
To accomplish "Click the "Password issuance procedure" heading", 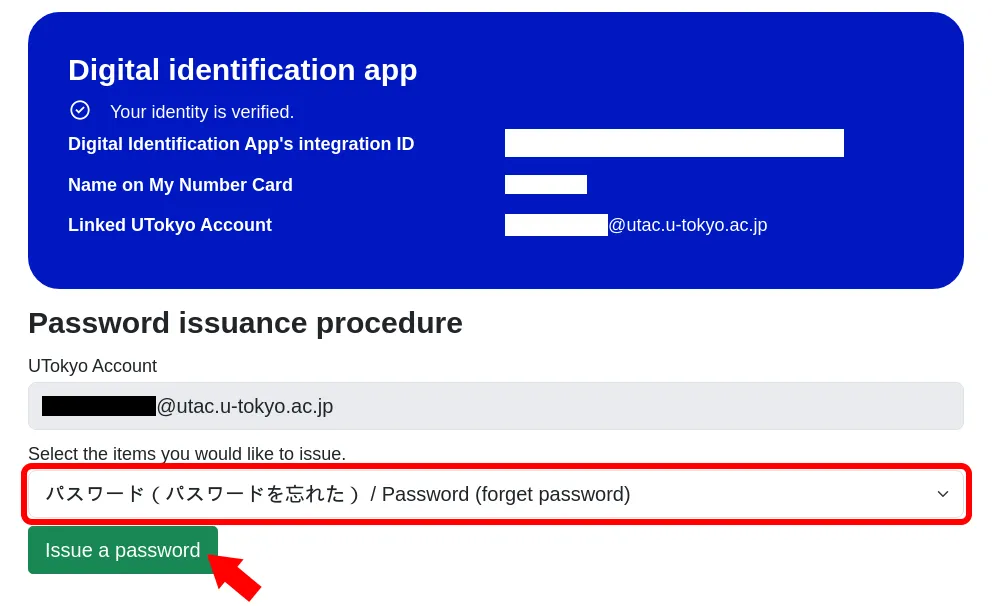I will point(245,323).
